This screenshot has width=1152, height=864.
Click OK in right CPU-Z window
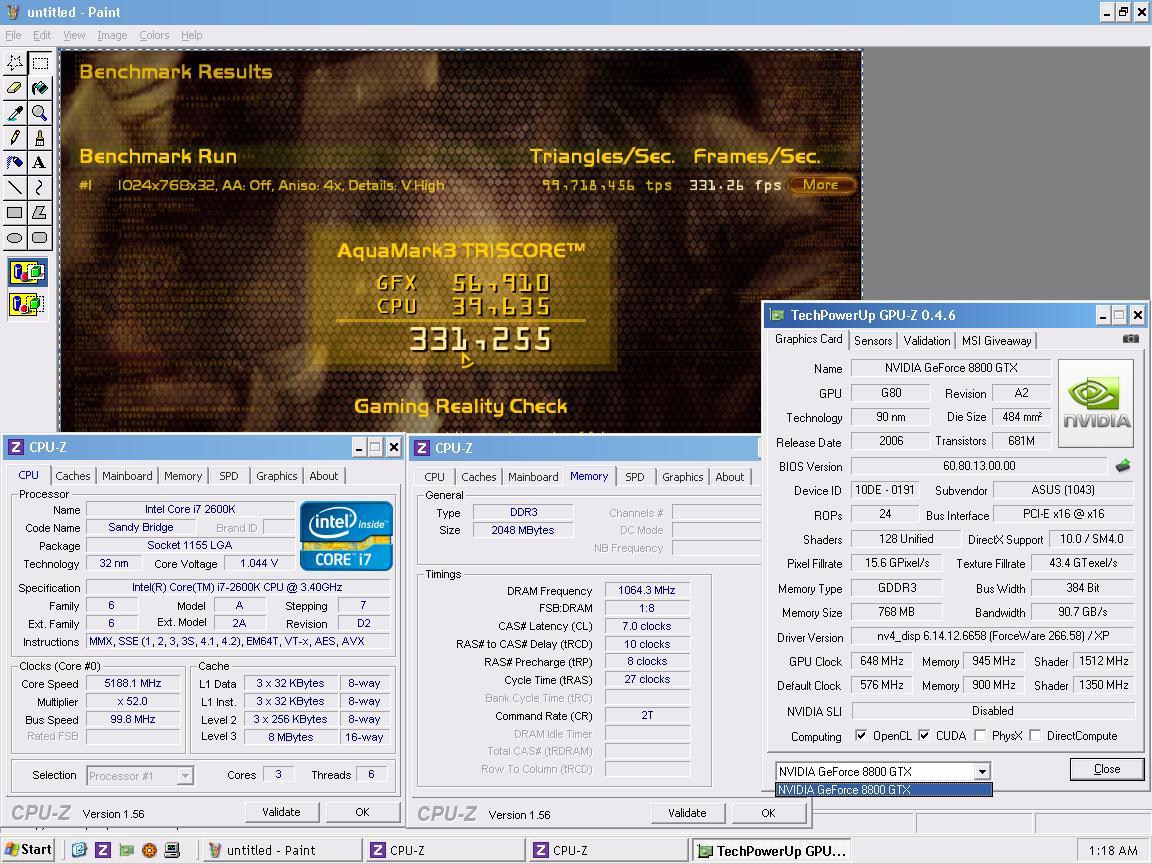[x=768, y=813]
